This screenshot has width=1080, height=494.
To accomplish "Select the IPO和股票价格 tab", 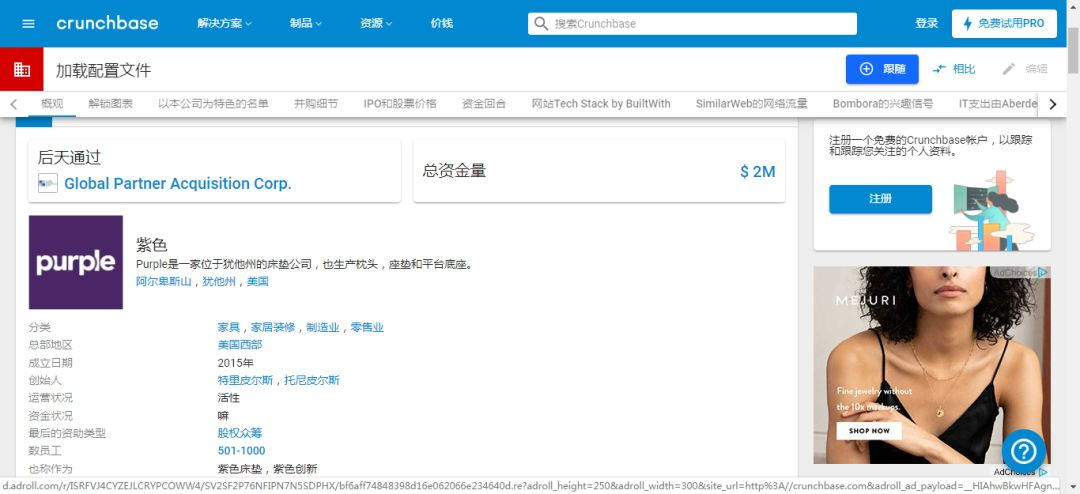I will pos(400,104).
